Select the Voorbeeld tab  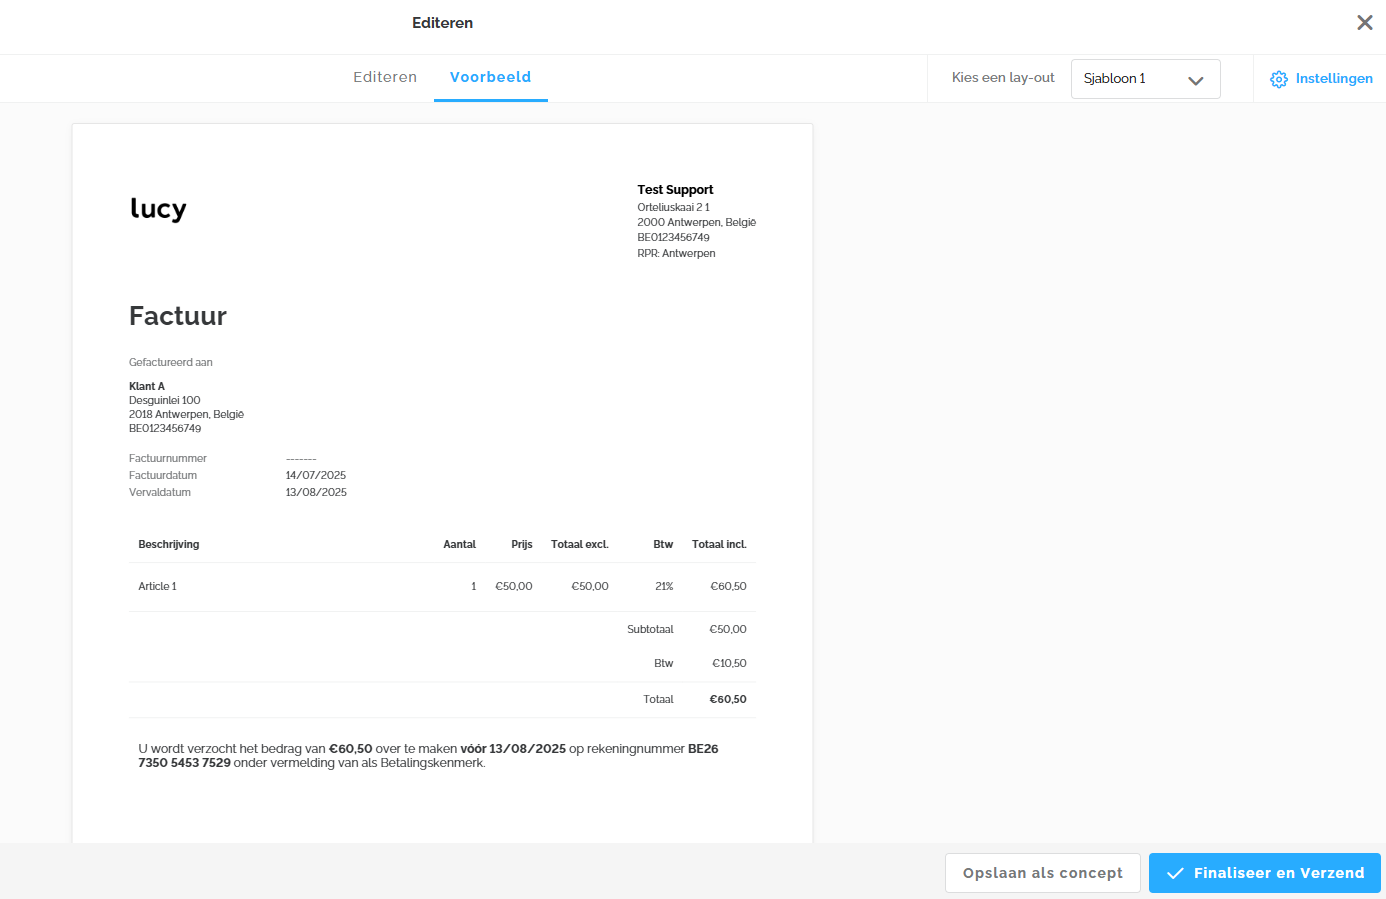490,77
